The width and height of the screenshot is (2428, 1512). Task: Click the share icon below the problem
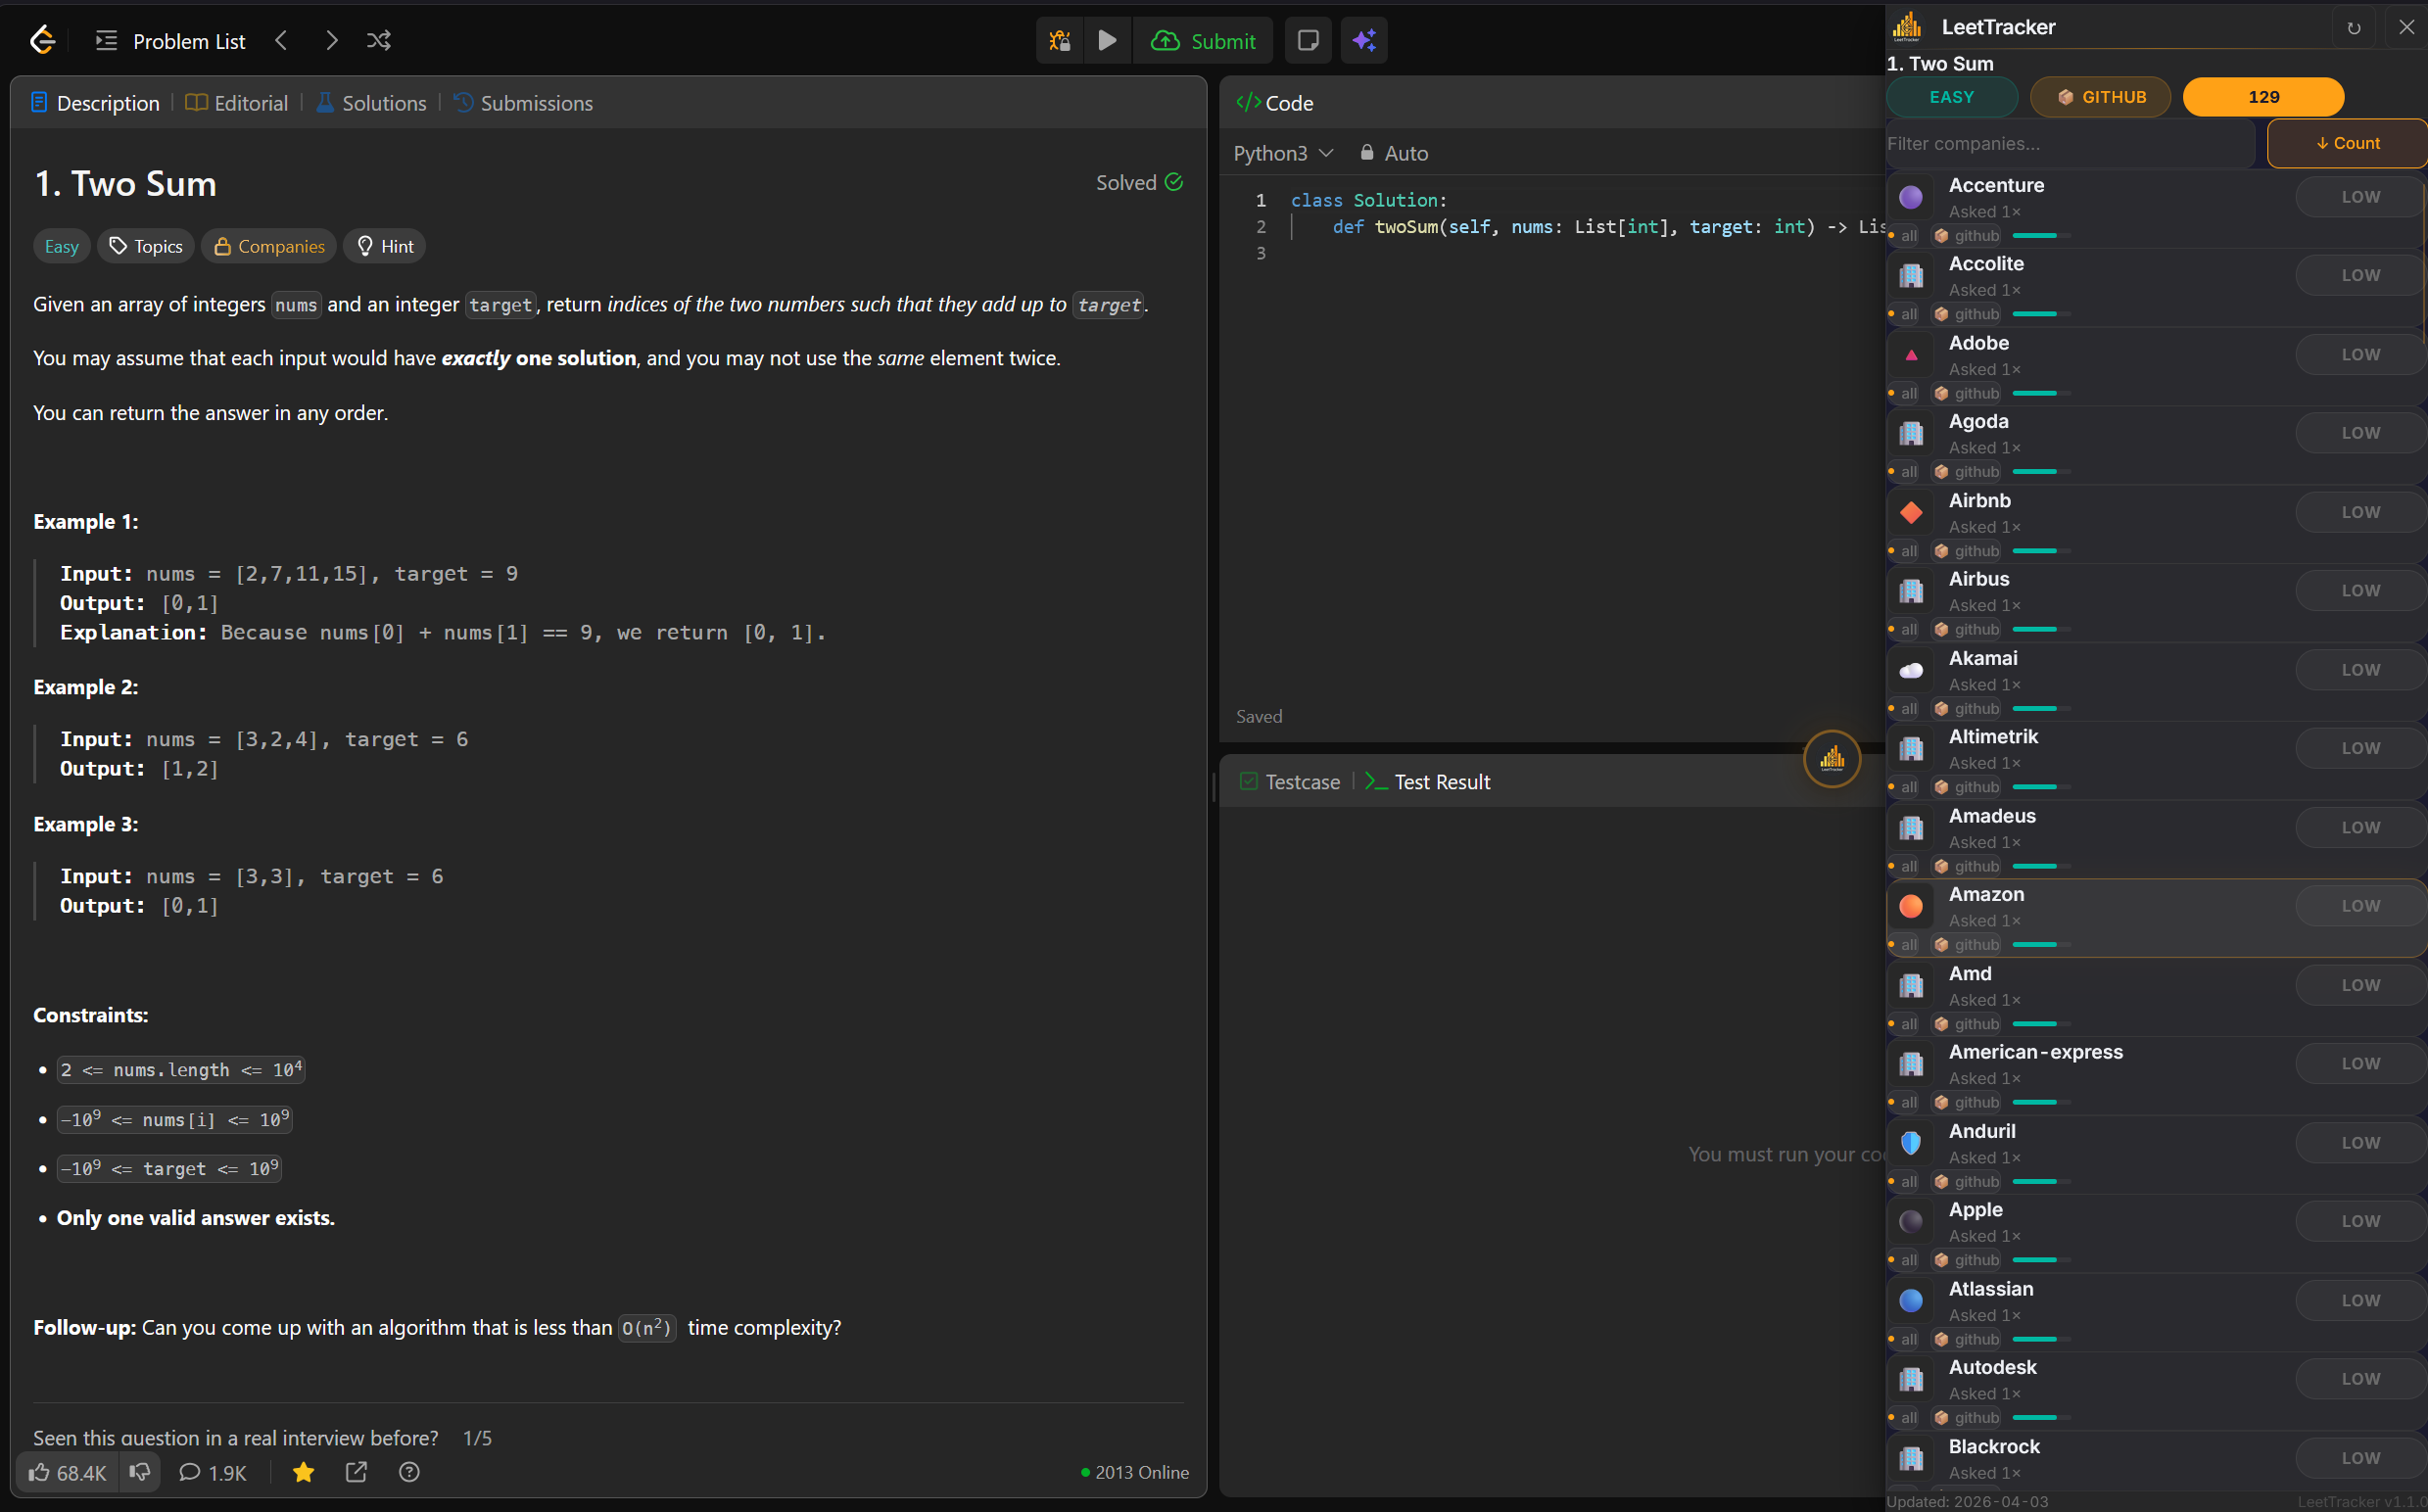click(x=356, y=1472)
